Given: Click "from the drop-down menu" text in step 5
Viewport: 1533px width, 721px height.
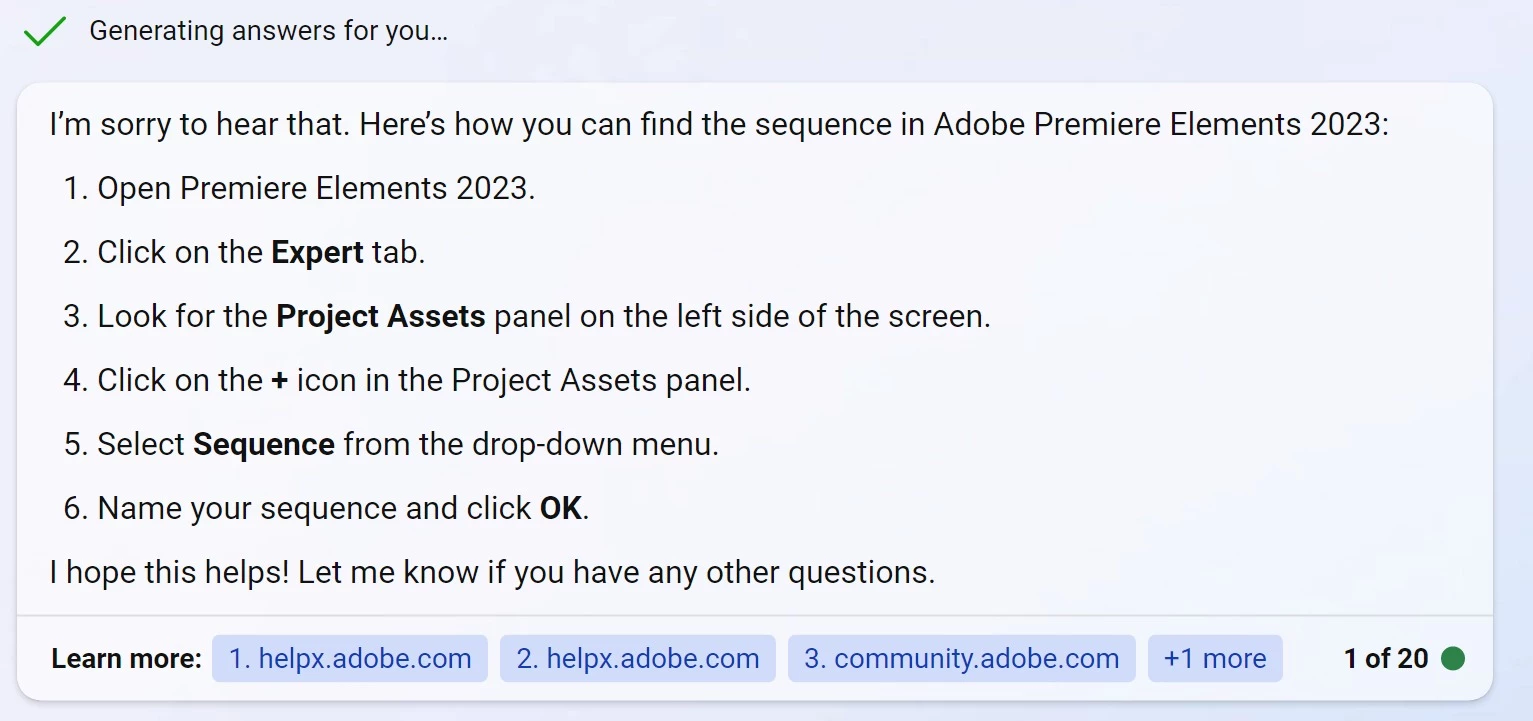Looking at the screenshot, I should pos(531,444).
